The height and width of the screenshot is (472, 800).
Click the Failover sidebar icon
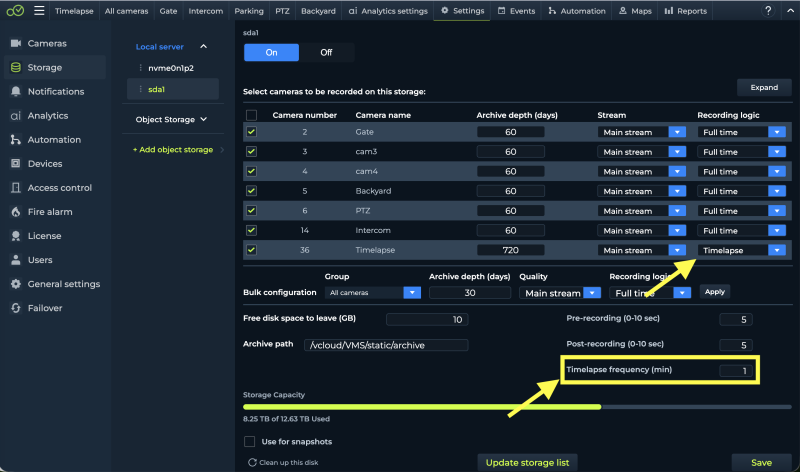point(16,308)
